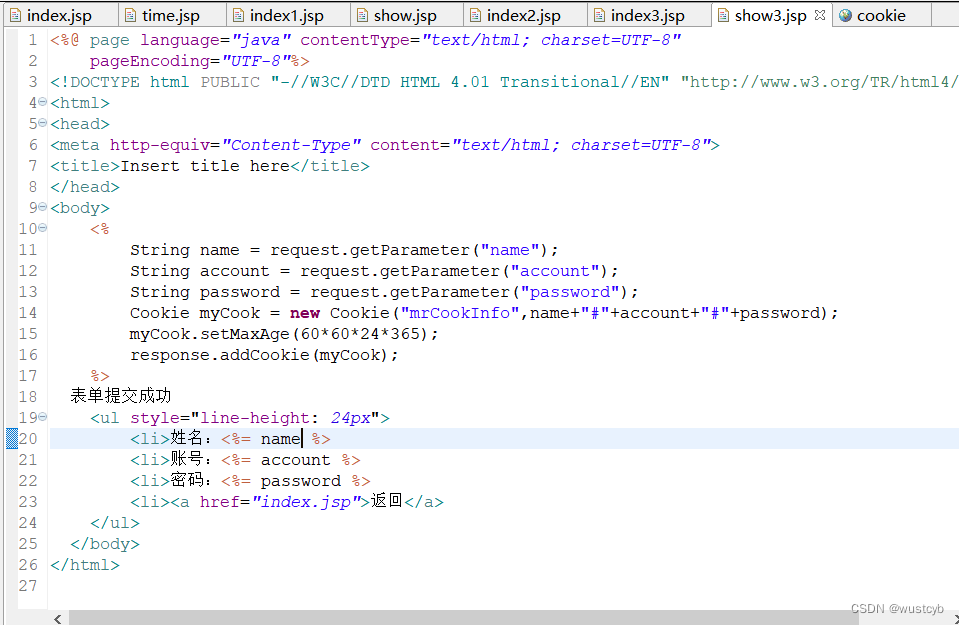Select the index2.jsp tab

pyautogui.click(x=524, y=15)
